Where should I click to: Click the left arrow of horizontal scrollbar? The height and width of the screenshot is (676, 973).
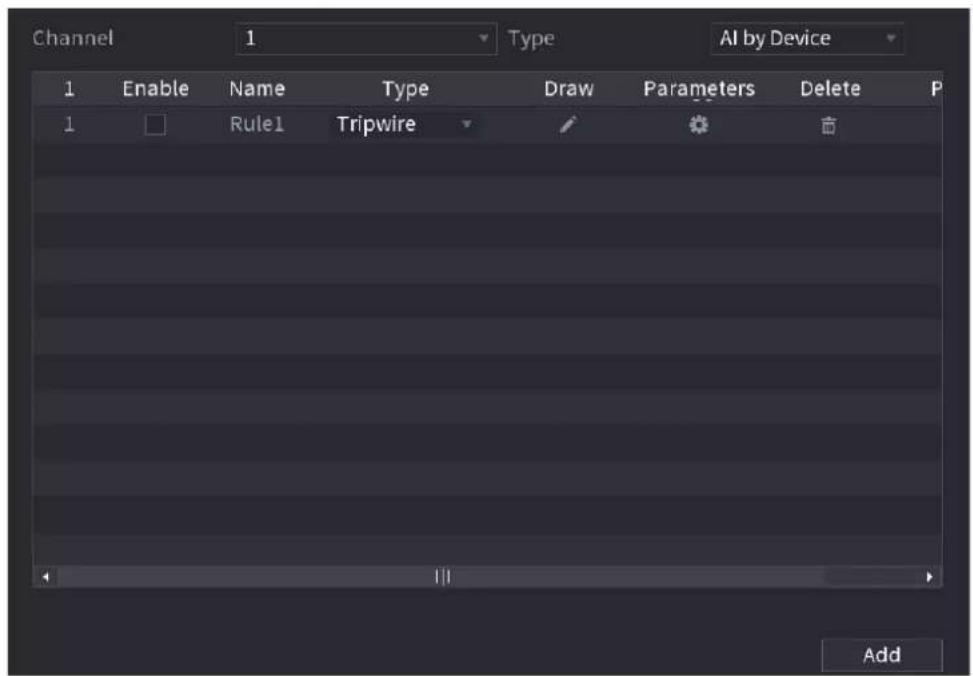click(45, 577)
